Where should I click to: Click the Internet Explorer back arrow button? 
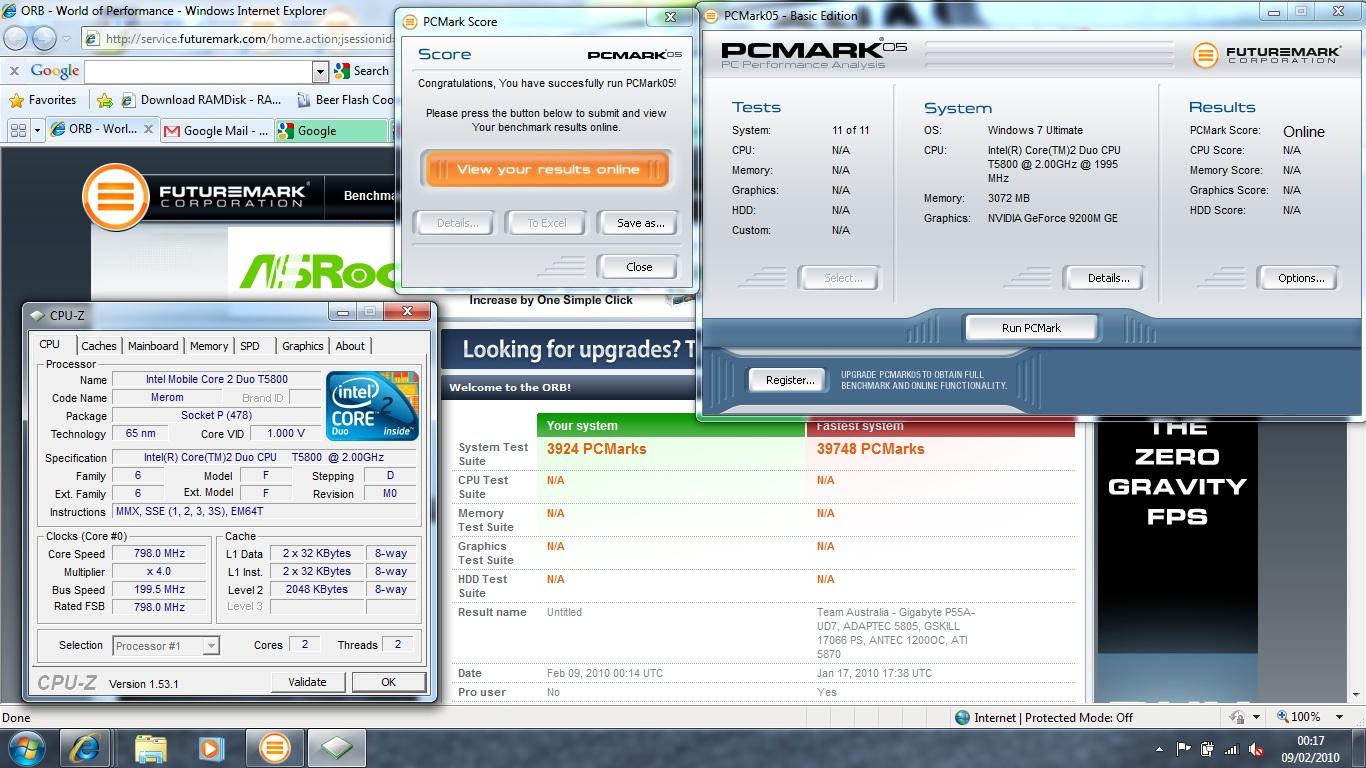click(x=17, y=39)
